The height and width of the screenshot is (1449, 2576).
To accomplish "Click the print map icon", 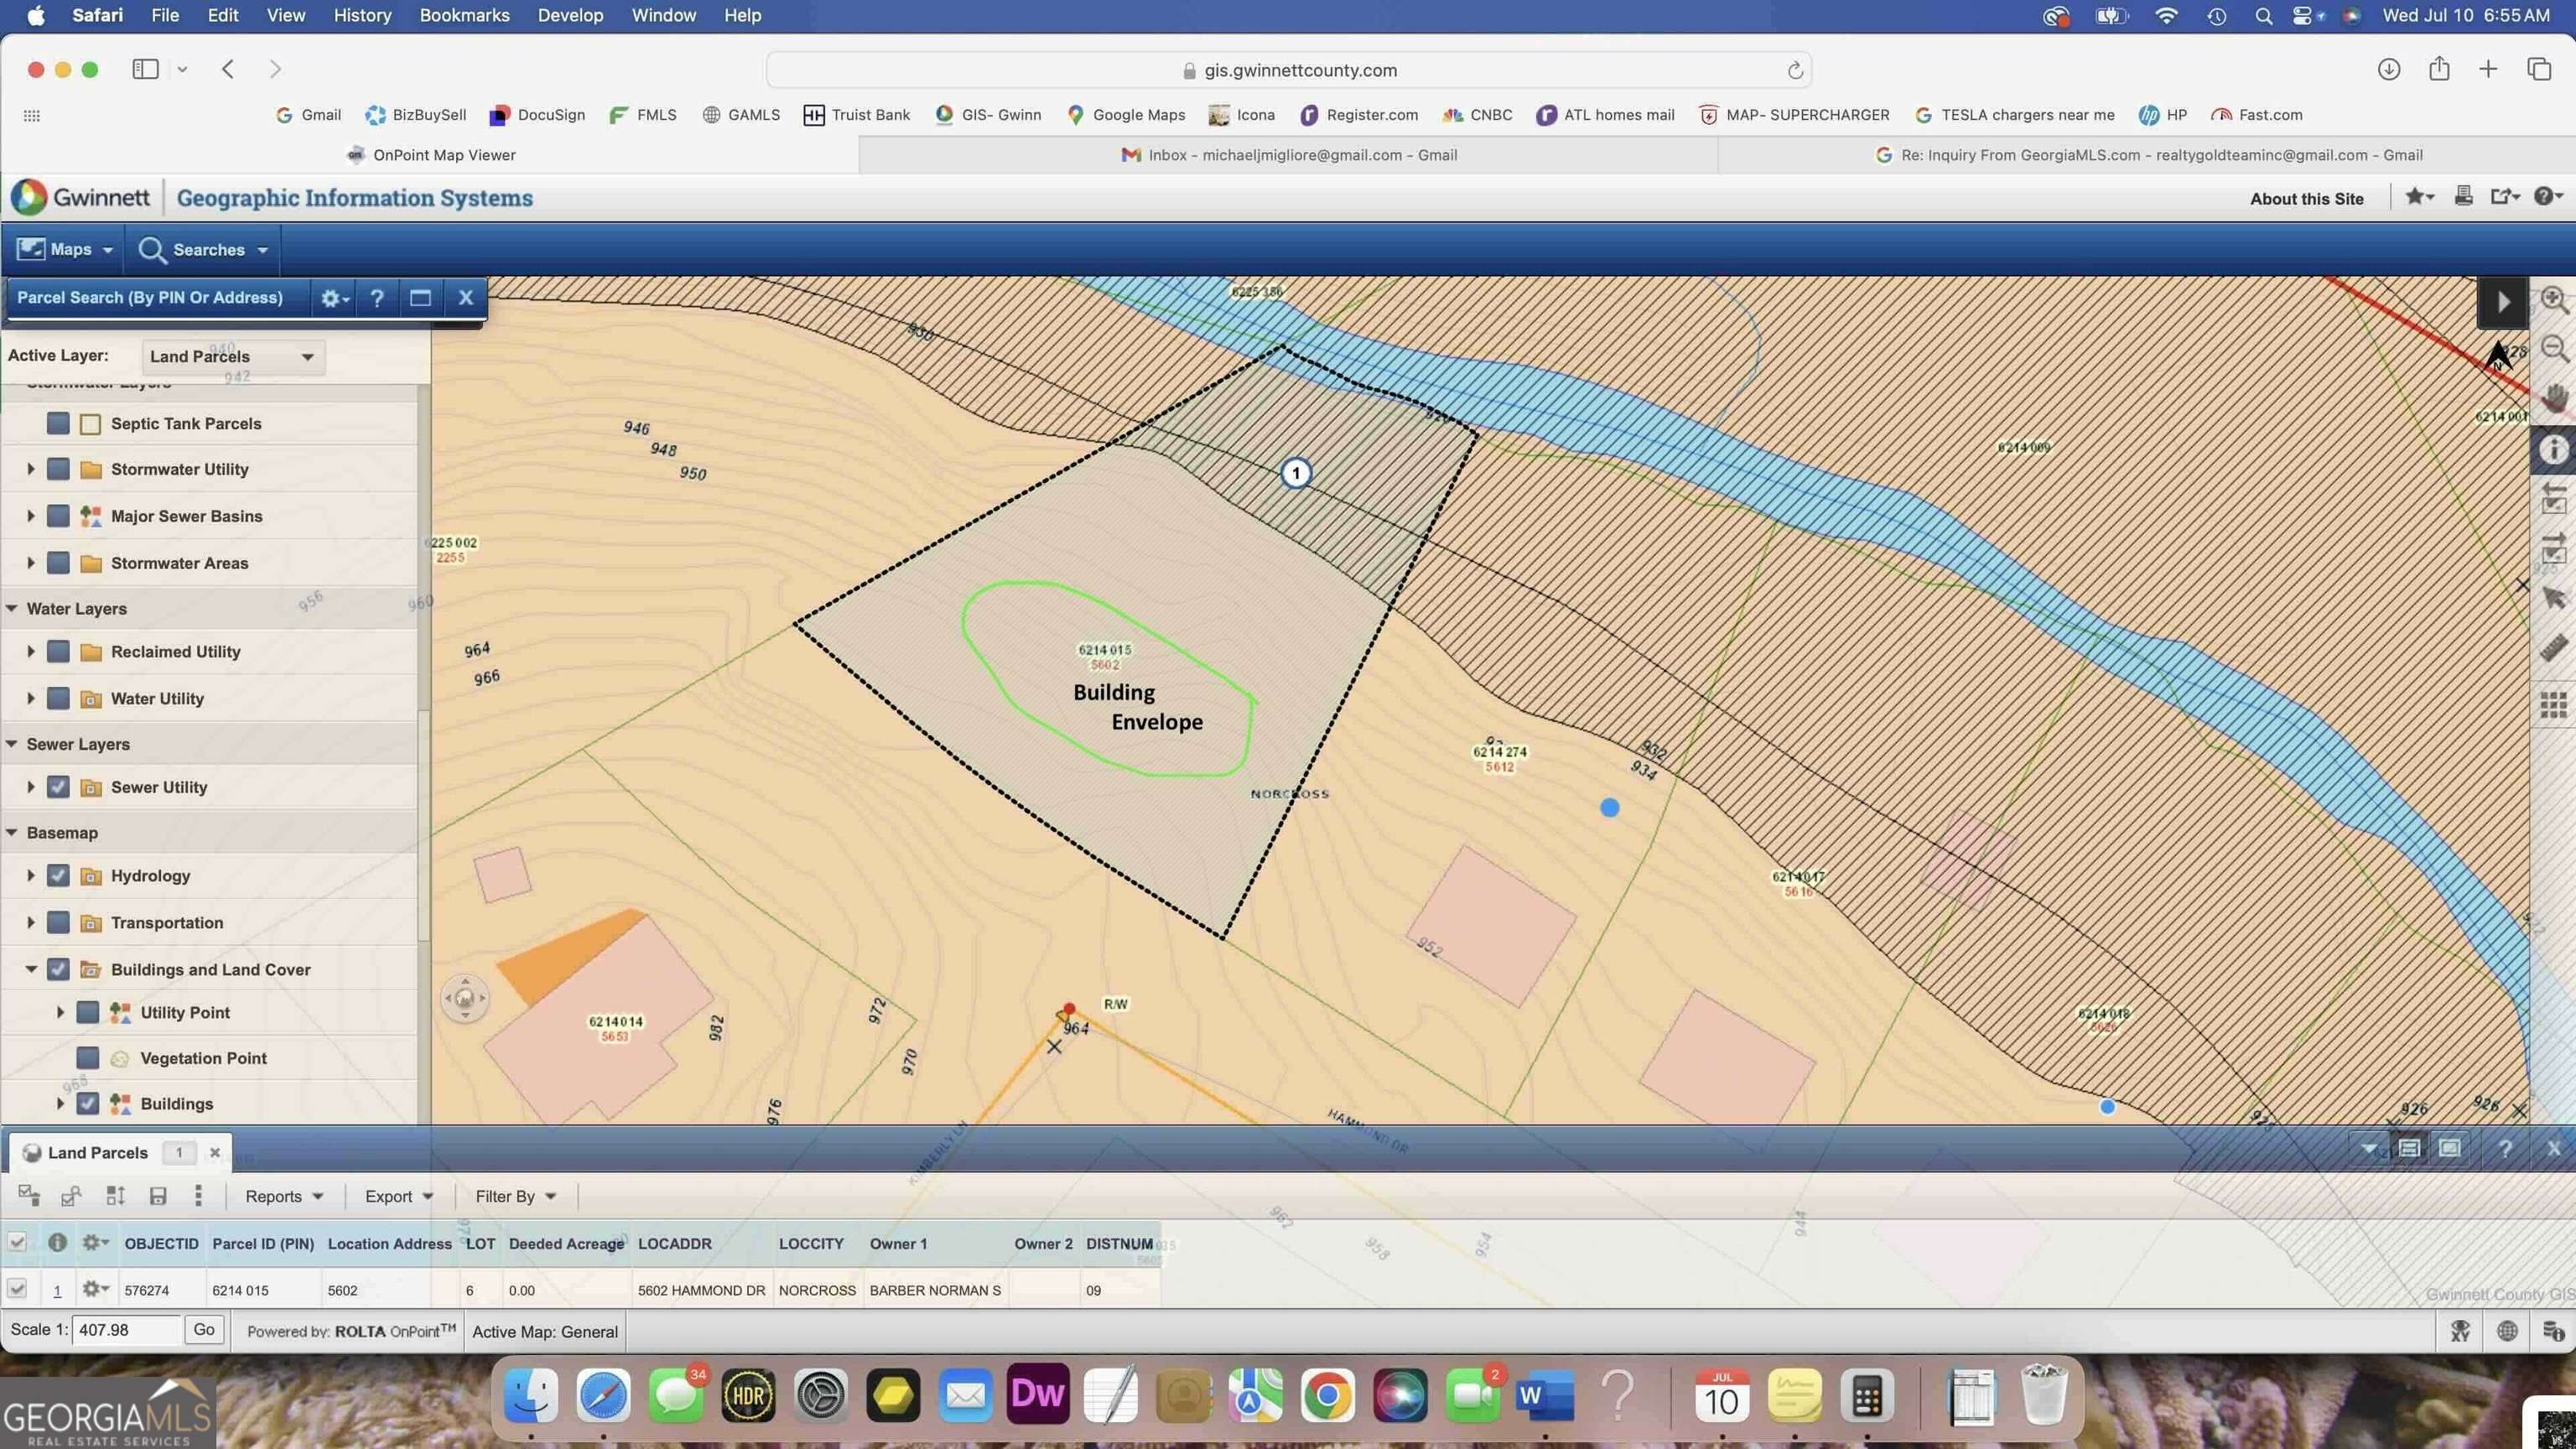I will (2463, 197).
